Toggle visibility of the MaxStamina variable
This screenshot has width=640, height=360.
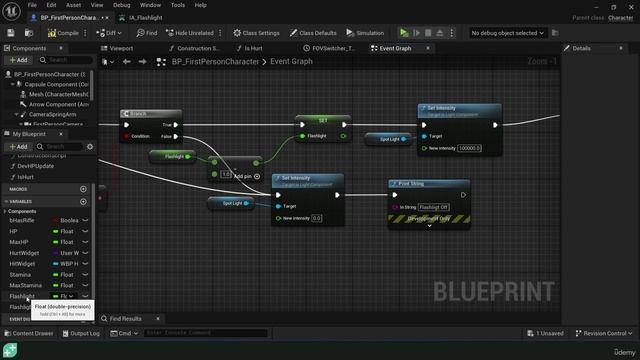(x=85, y=285)
